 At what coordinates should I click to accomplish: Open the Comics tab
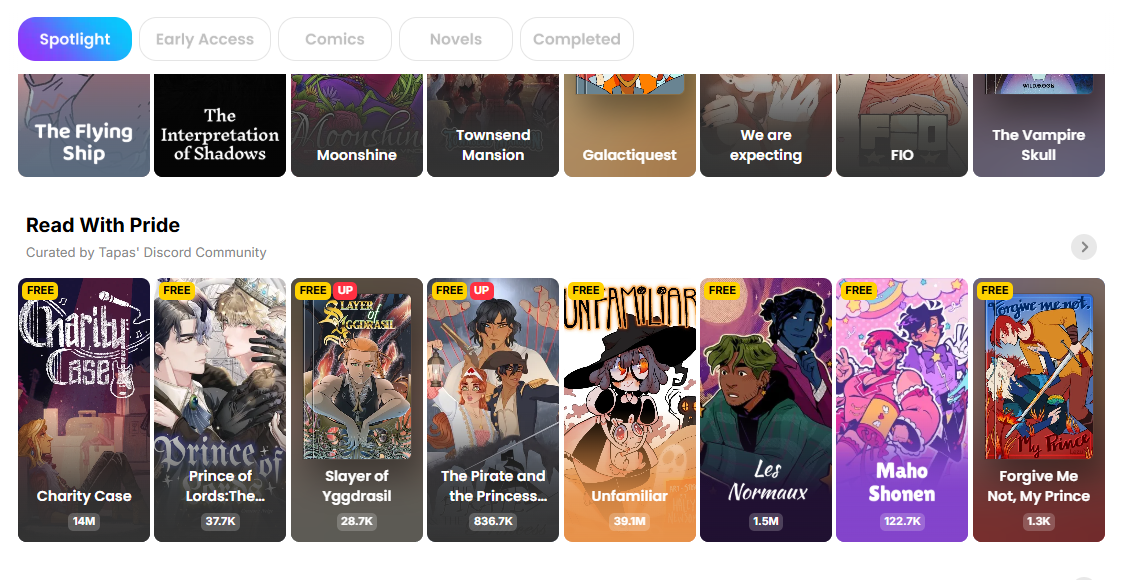[x=335, y=39]
